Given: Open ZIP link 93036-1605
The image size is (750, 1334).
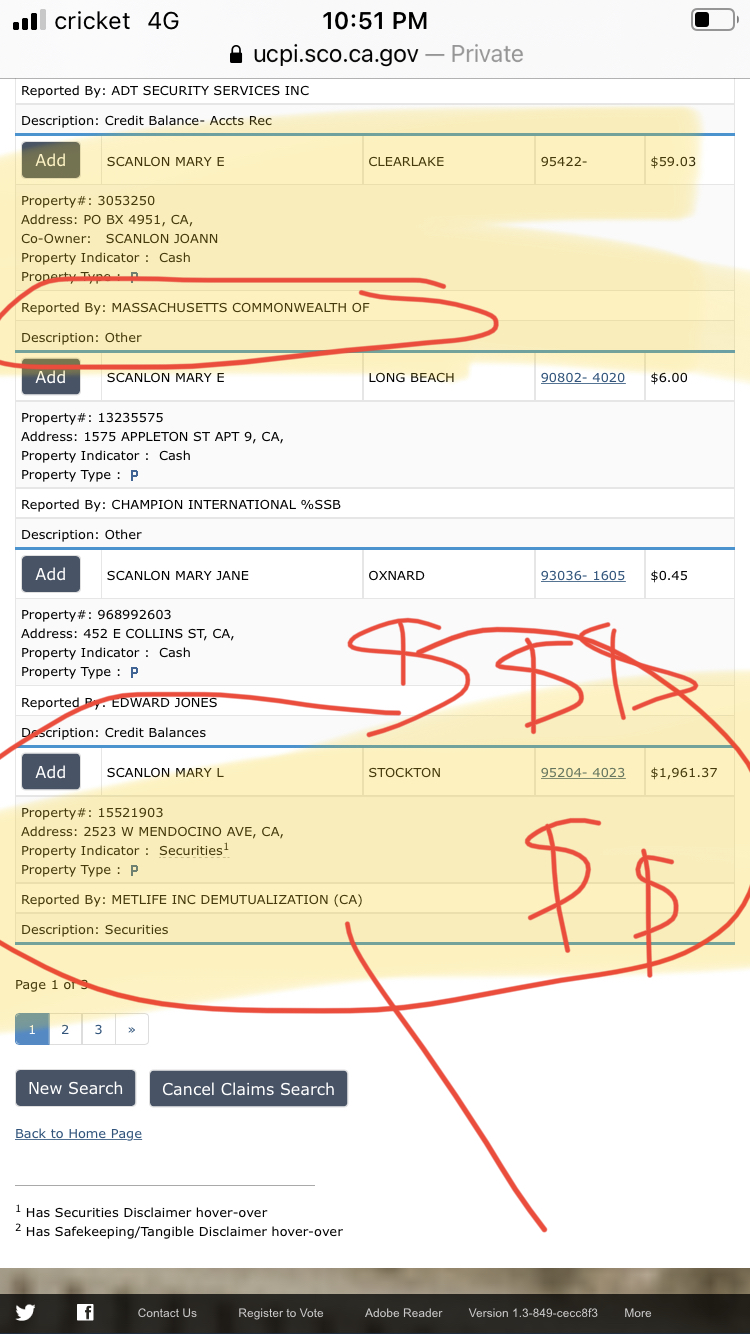Looking at the screenshot, I should coord(583,575).
